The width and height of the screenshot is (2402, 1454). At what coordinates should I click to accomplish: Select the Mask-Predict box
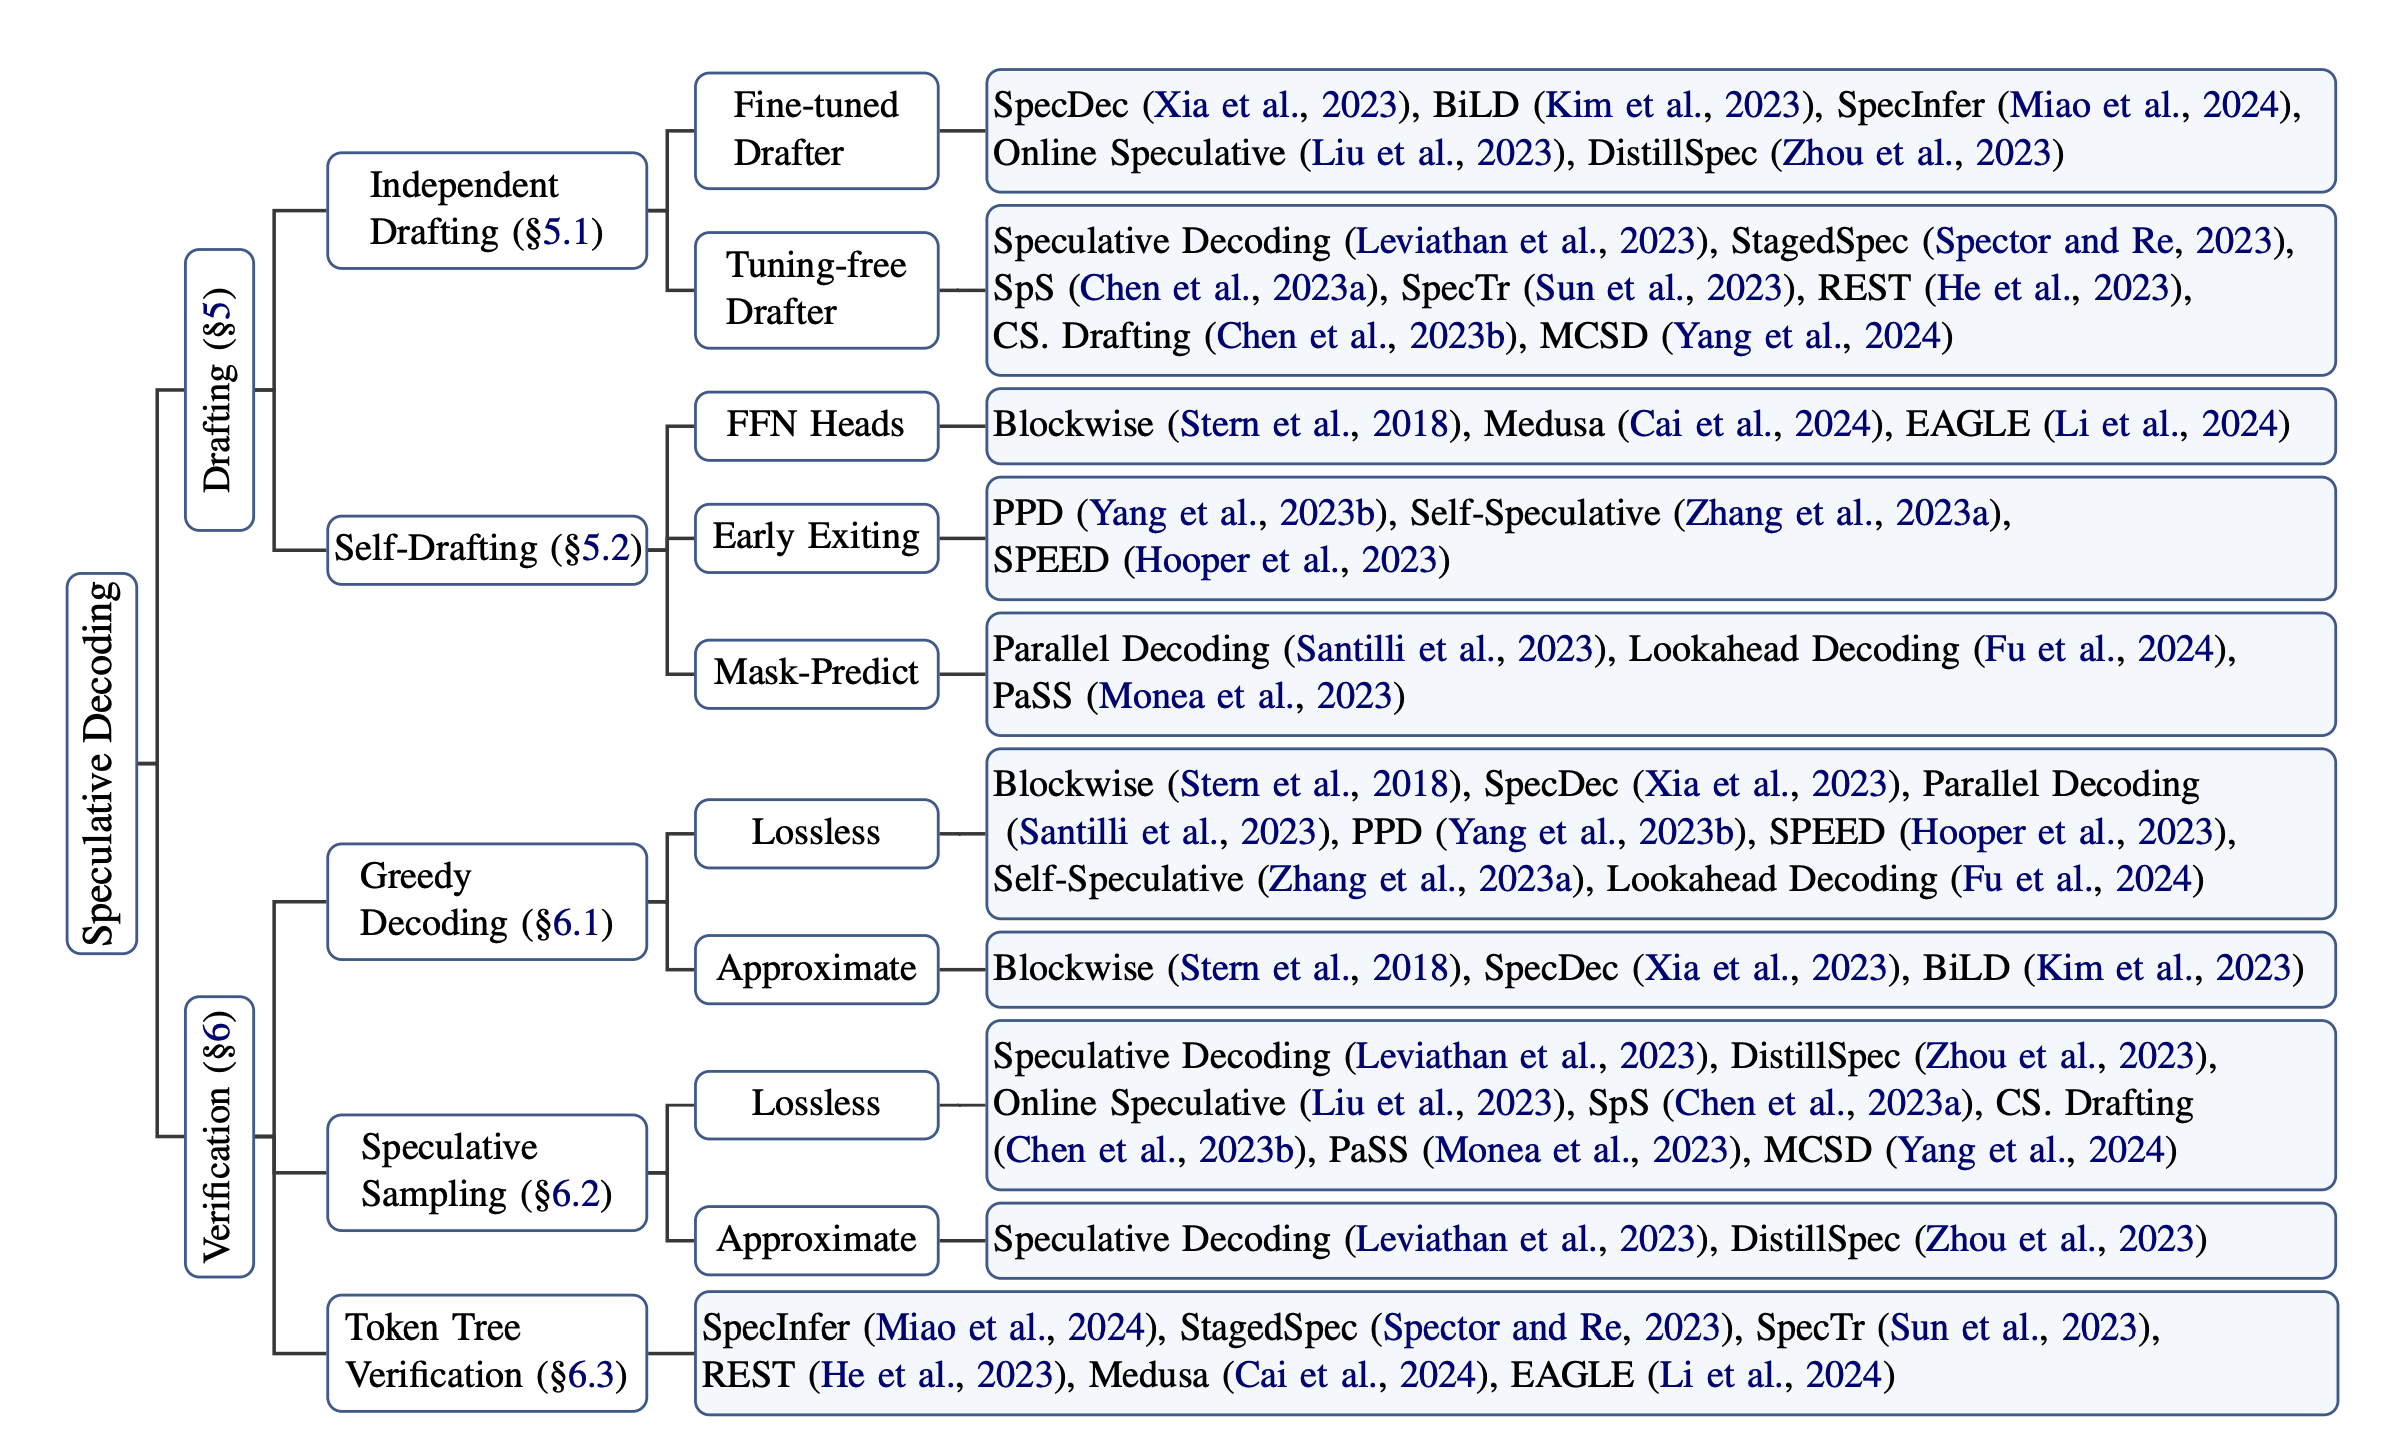[816, 674]
